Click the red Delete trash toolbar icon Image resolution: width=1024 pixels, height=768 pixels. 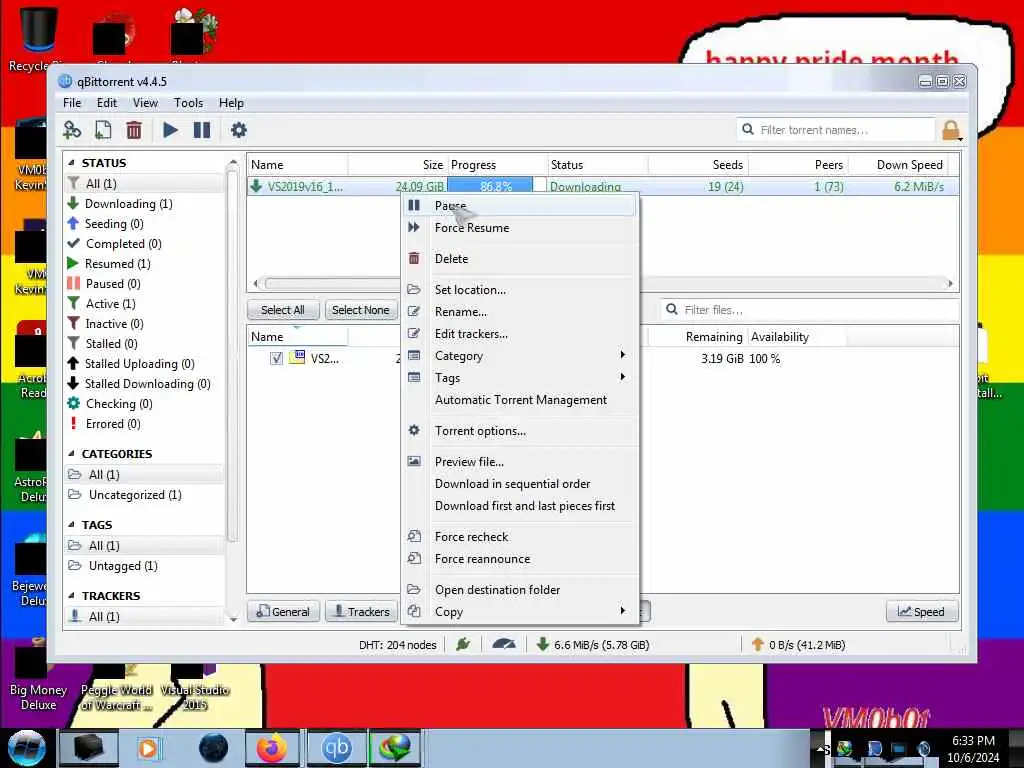pos(134,130)
